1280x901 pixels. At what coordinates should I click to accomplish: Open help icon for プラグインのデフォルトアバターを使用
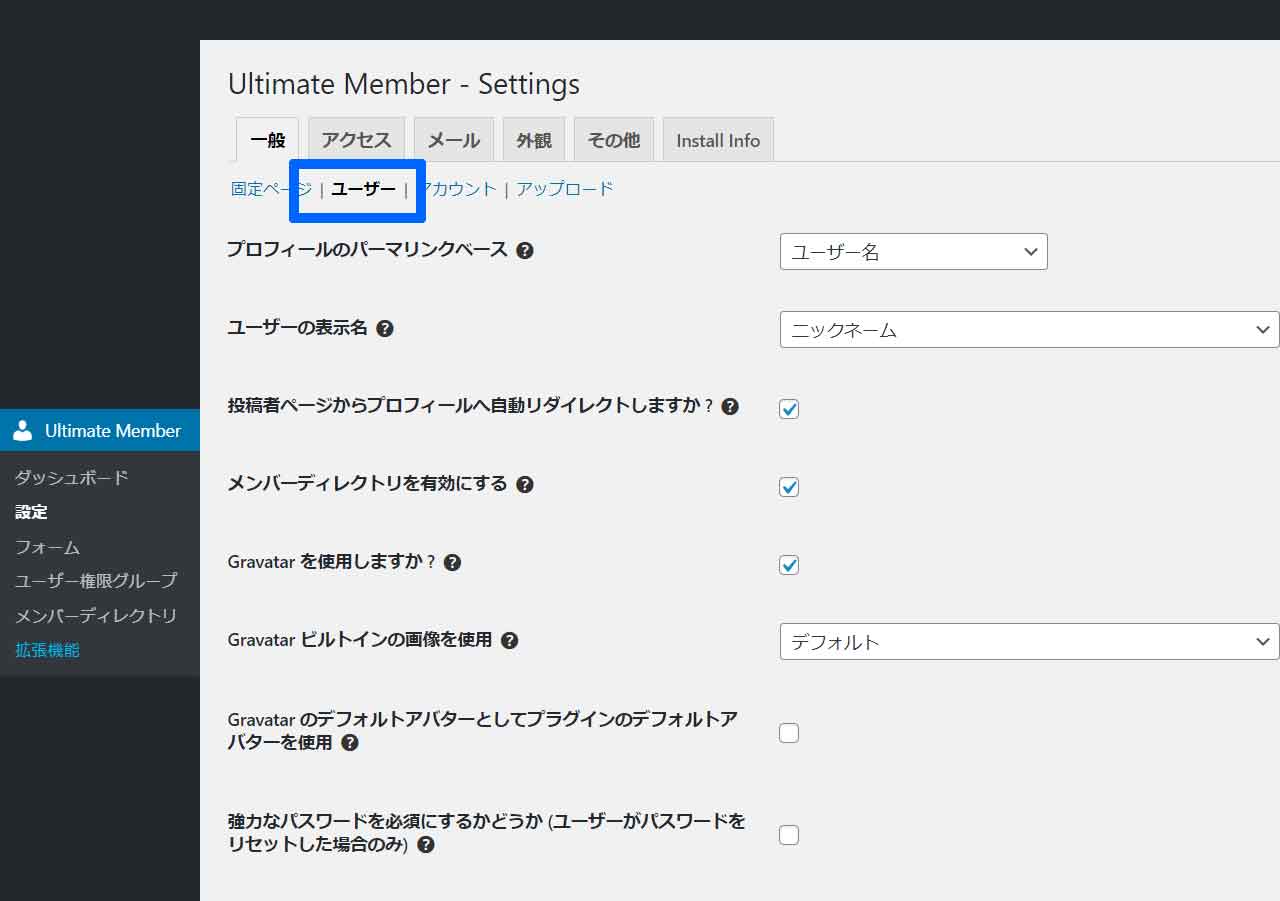coord(350,743)
